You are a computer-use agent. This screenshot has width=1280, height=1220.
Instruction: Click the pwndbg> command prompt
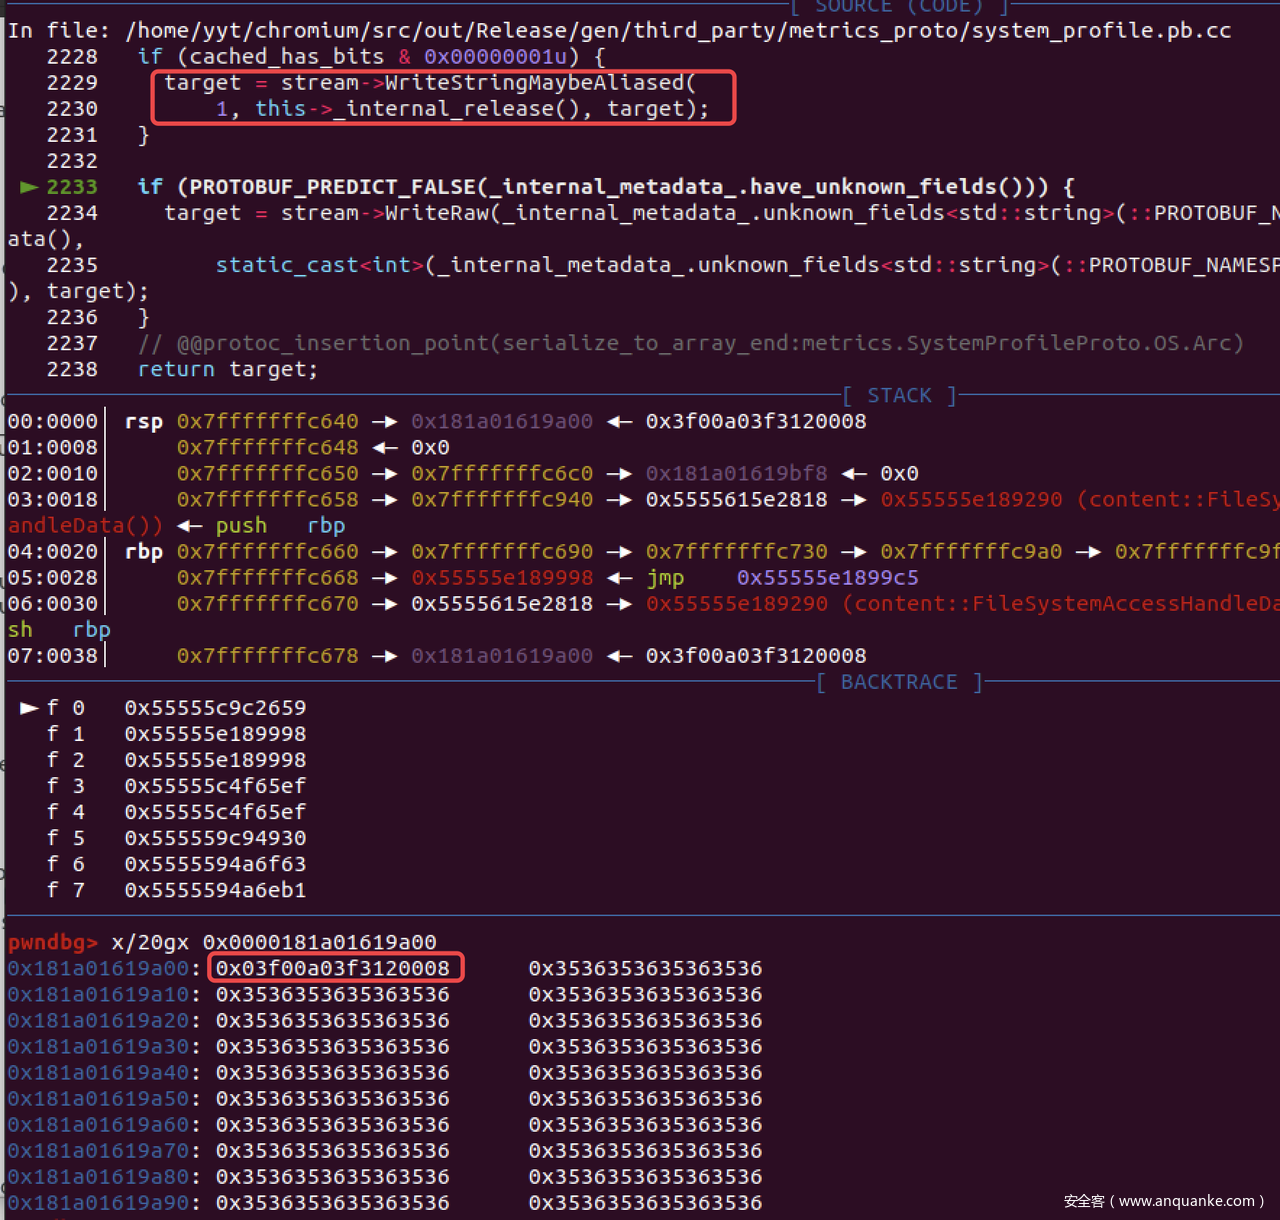click(x=52, y=942)
